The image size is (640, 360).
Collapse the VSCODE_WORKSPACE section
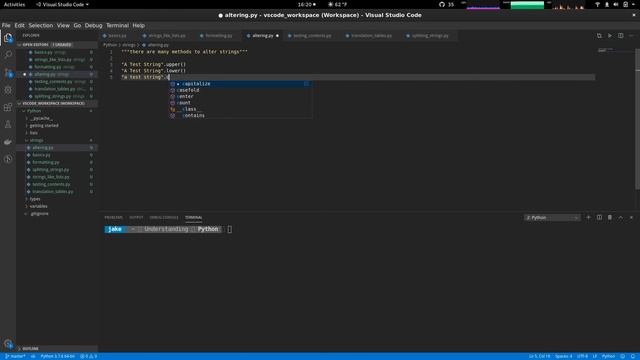57,103
